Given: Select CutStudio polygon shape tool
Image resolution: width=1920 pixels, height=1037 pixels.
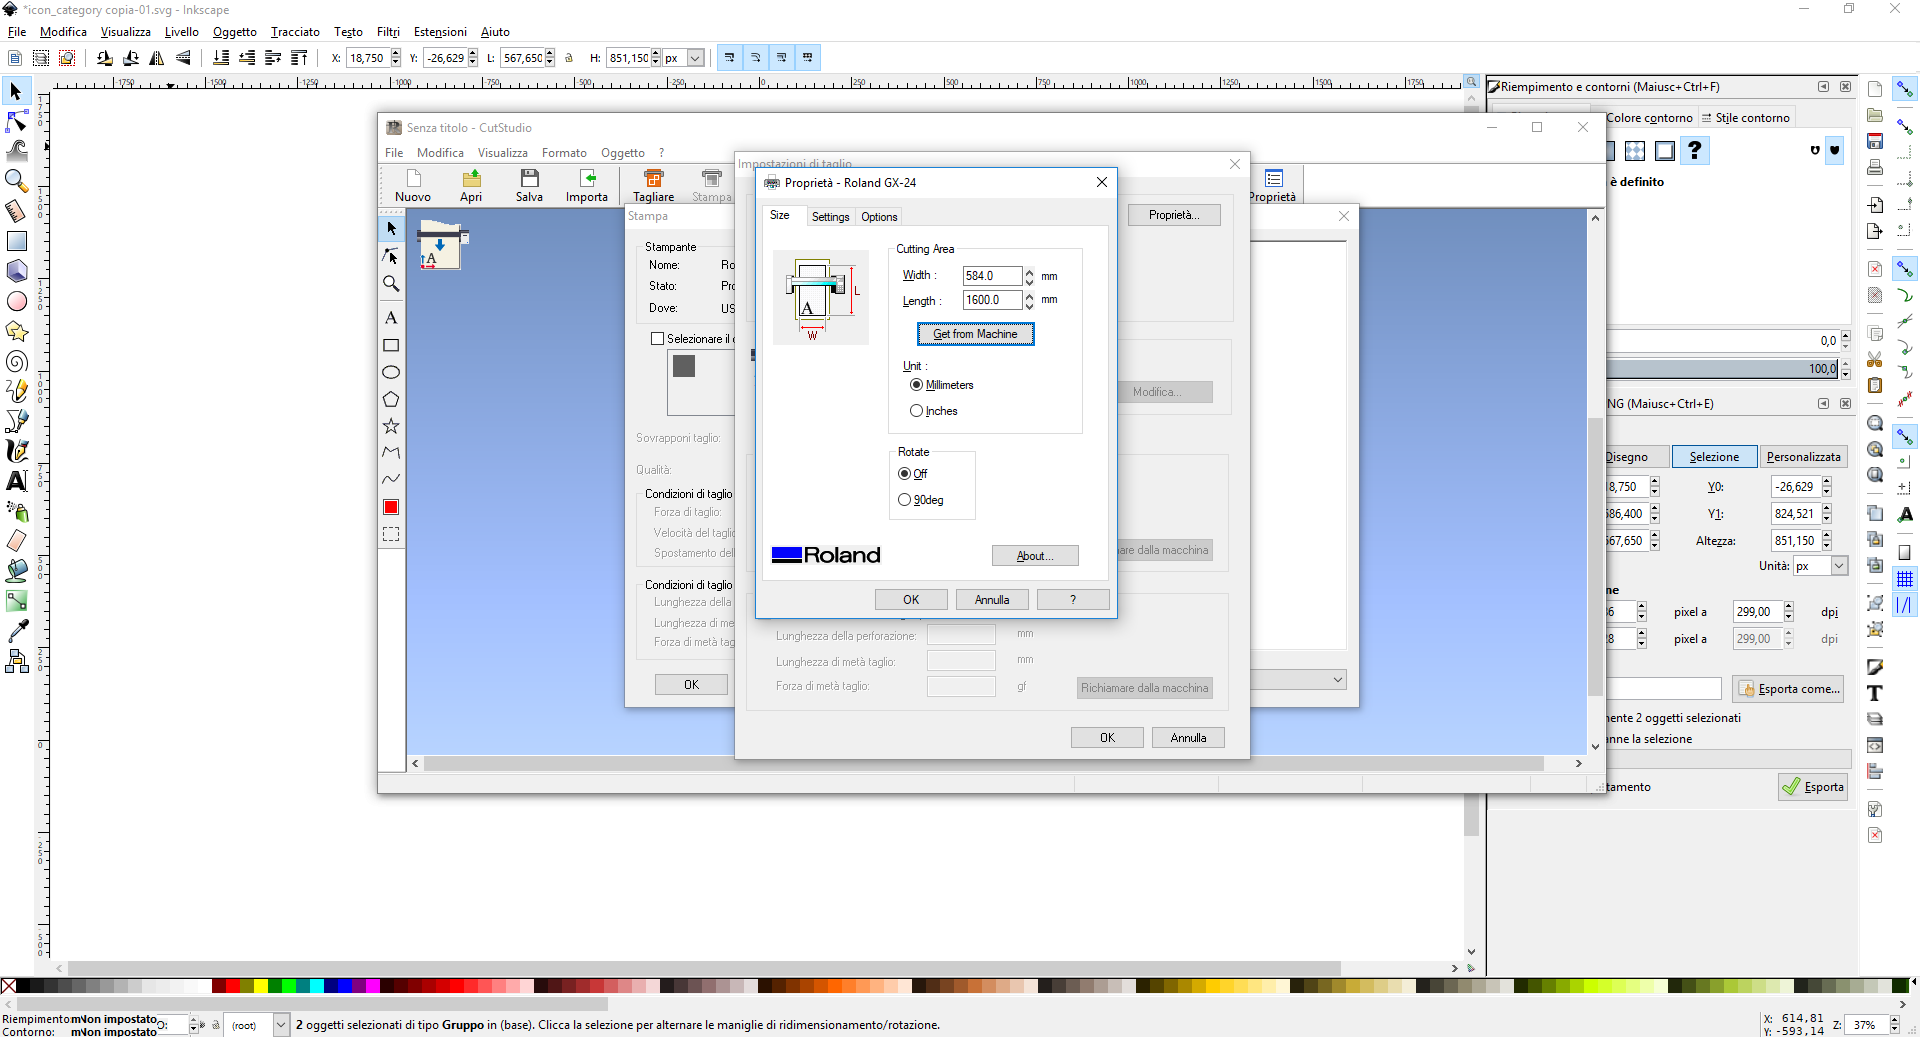Looking at the screenshot, I should tap(391, 399).
